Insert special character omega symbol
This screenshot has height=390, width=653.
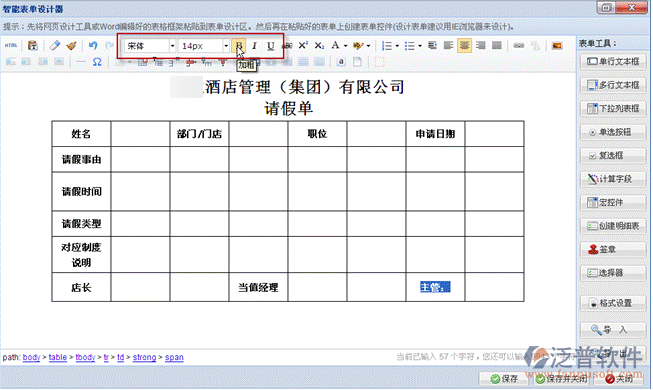coord(97,62)
